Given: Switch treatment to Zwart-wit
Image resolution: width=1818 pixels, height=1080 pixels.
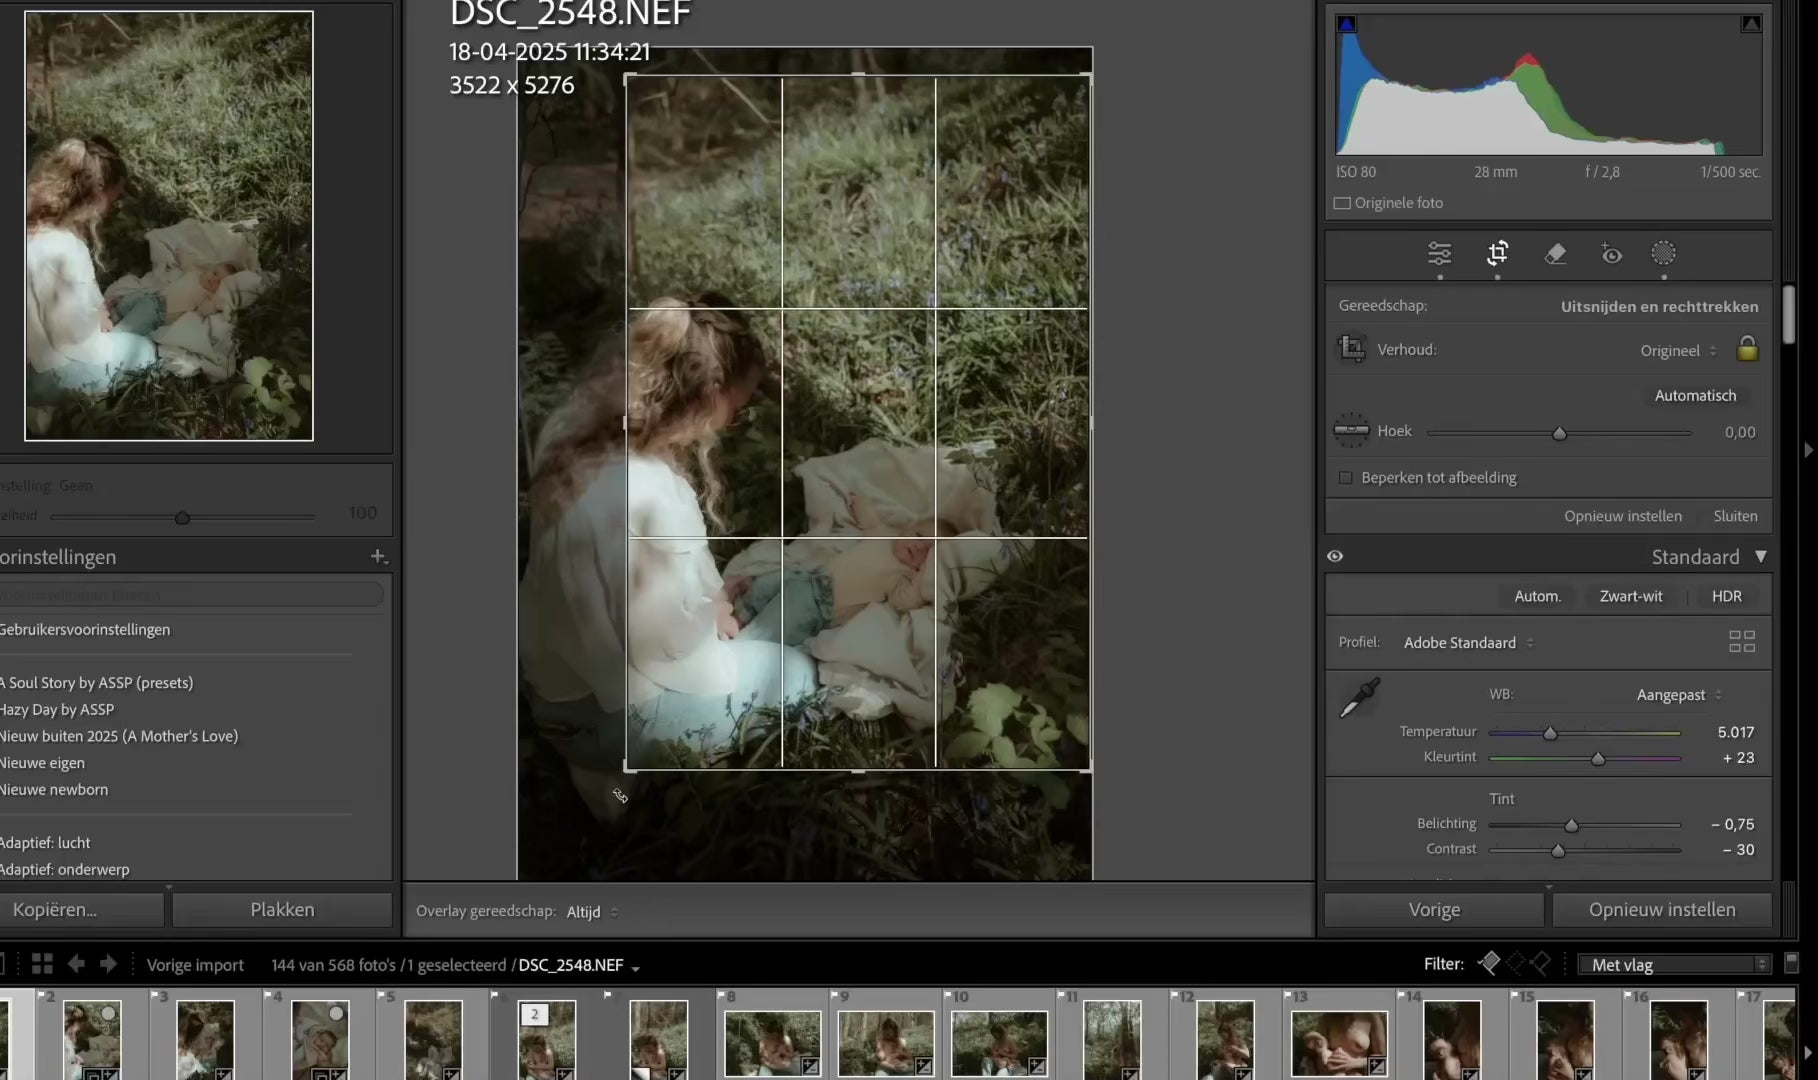Looking at the screenshot, I should pos(1630,596).
